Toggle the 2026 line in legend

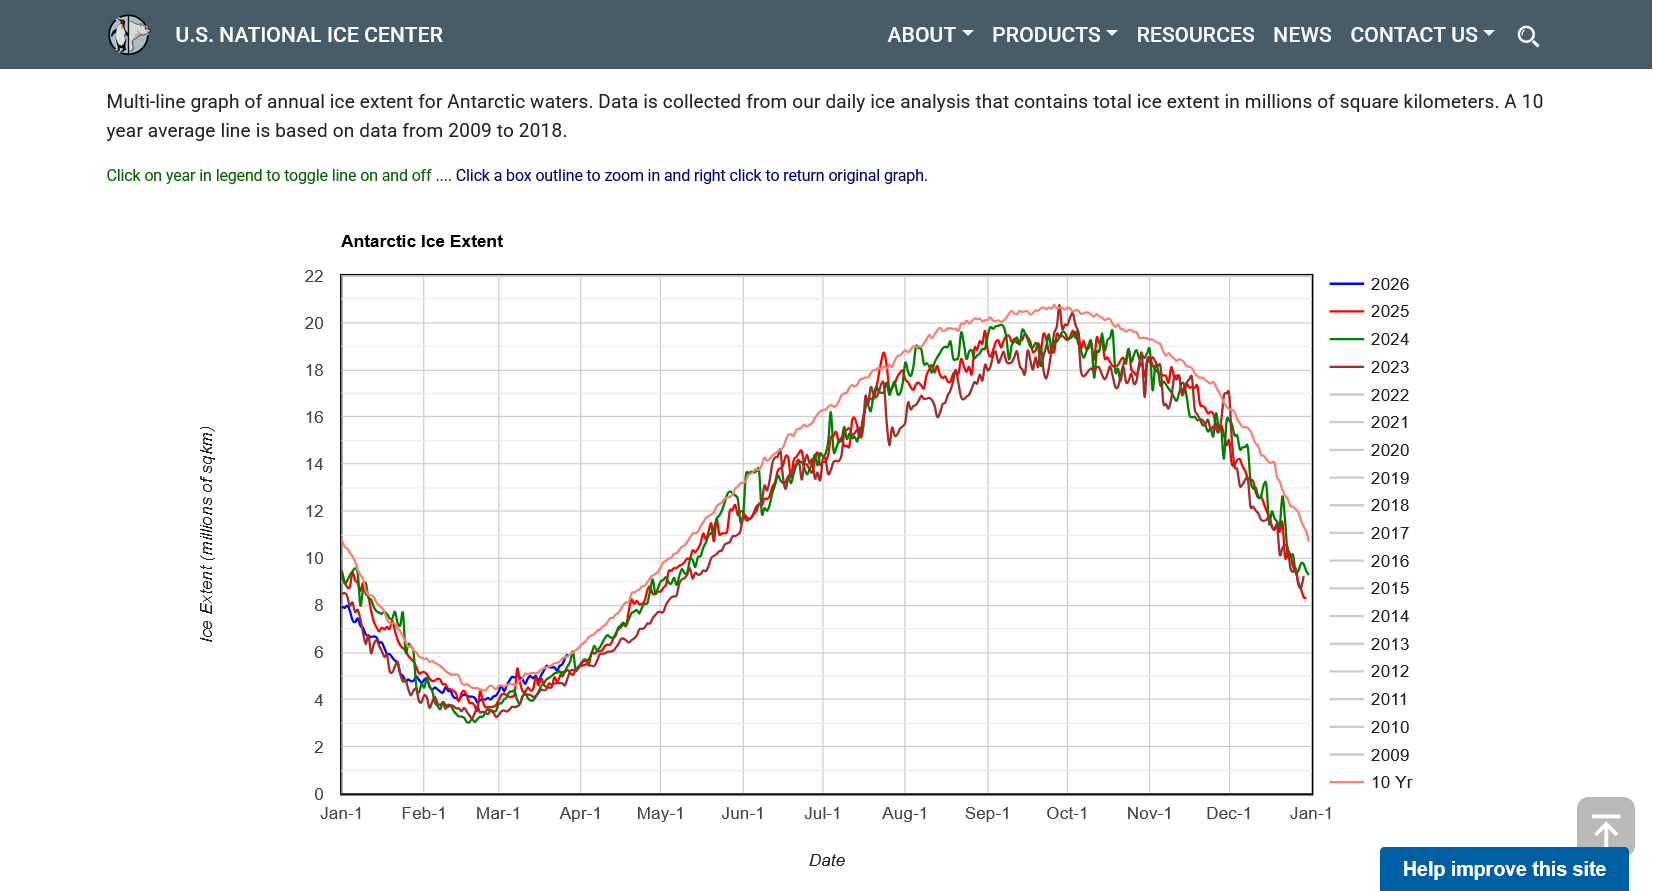coord(1389,284)
